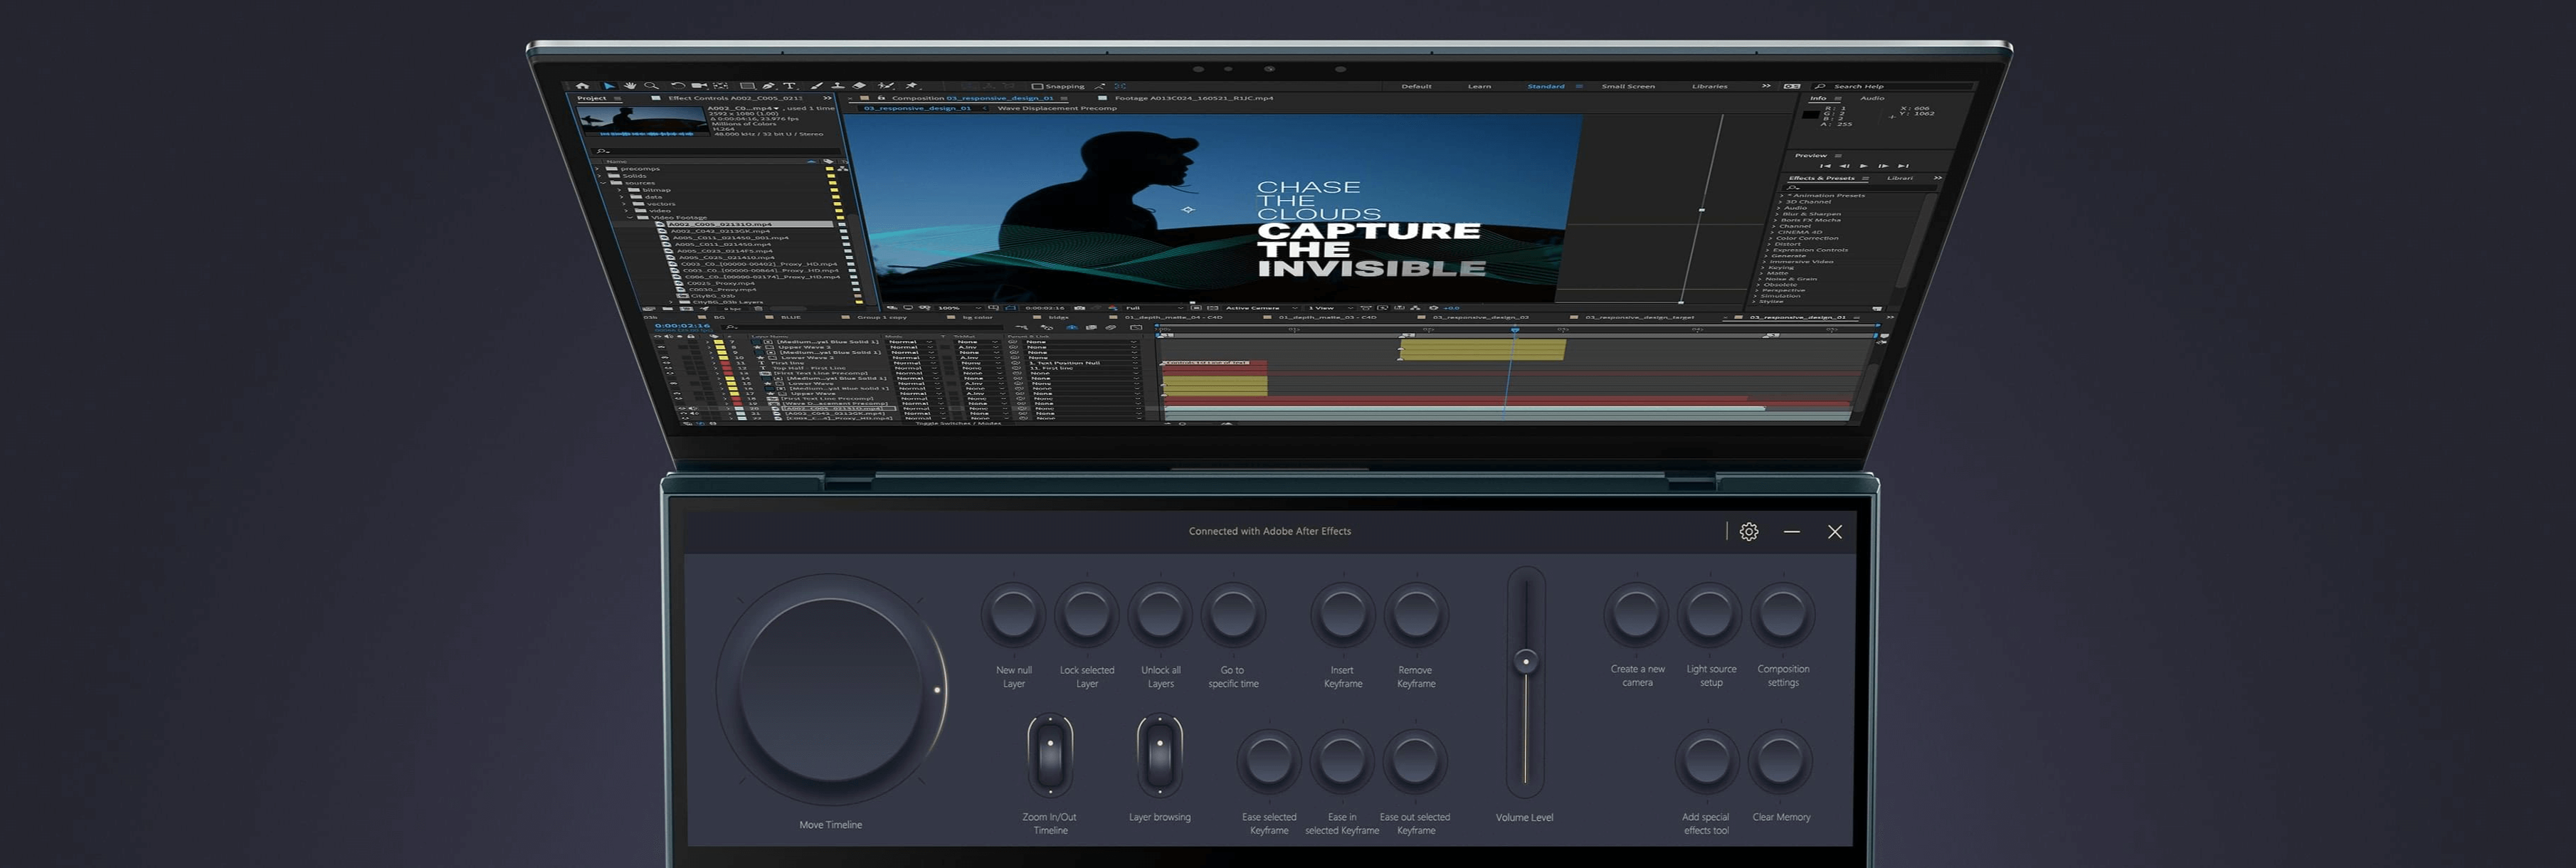Click the blue timeline playhead marker
The height and width of the screenshot is (868, 2576).
1515,329
